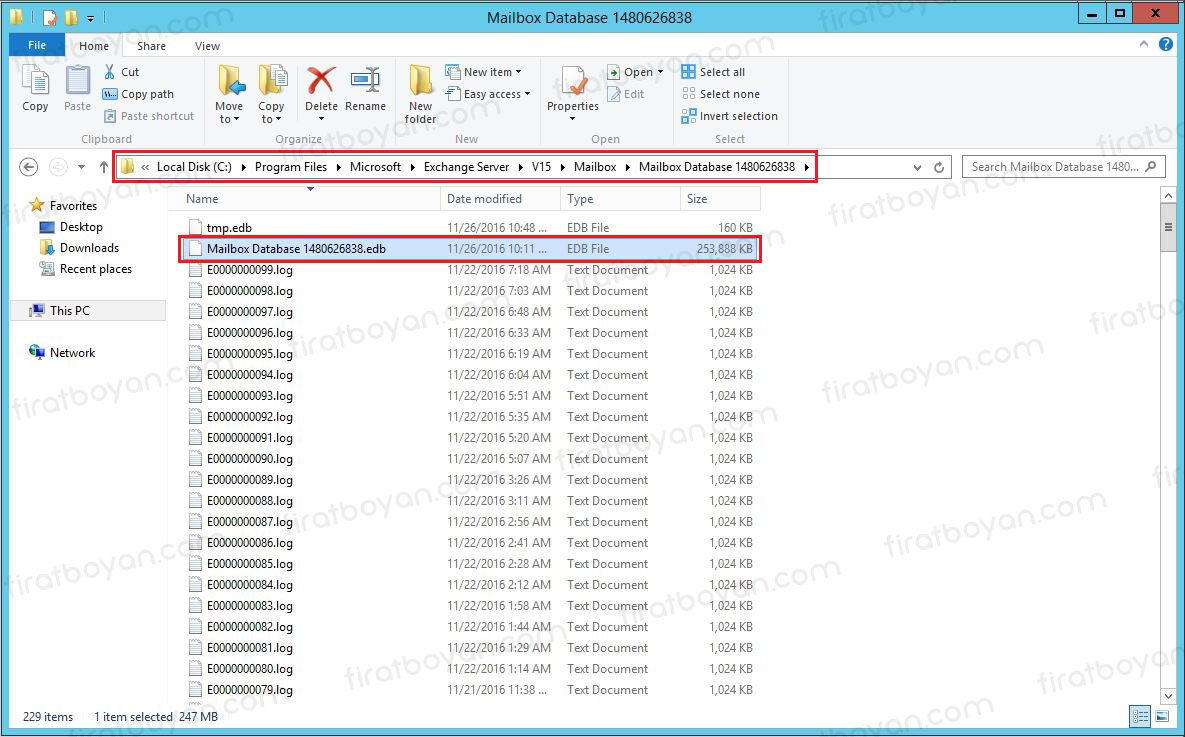Click Program Files in address path

[x=291, y=167]
